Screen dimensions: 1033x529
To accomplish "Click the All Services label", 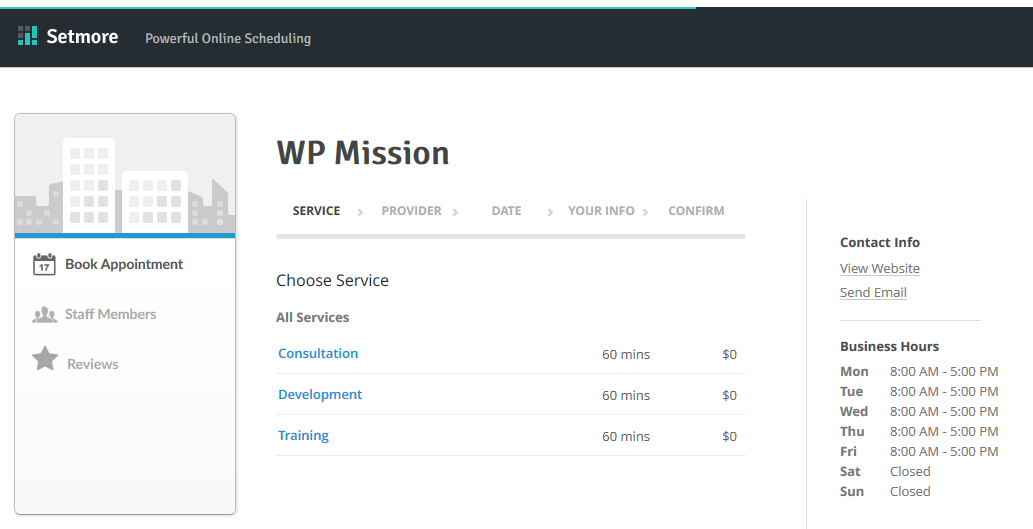I will coord(312,318).
